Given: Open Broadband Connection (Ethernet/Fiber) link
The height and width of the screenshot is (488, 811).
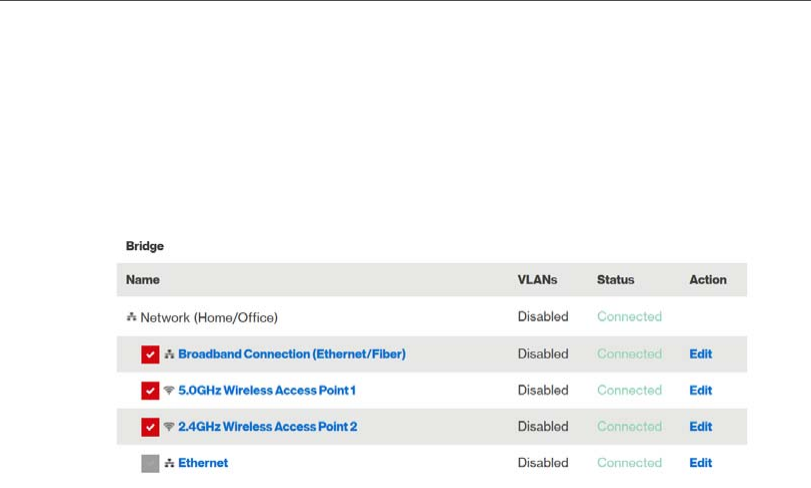Looking at the screenshot, I should pos(291,354).
